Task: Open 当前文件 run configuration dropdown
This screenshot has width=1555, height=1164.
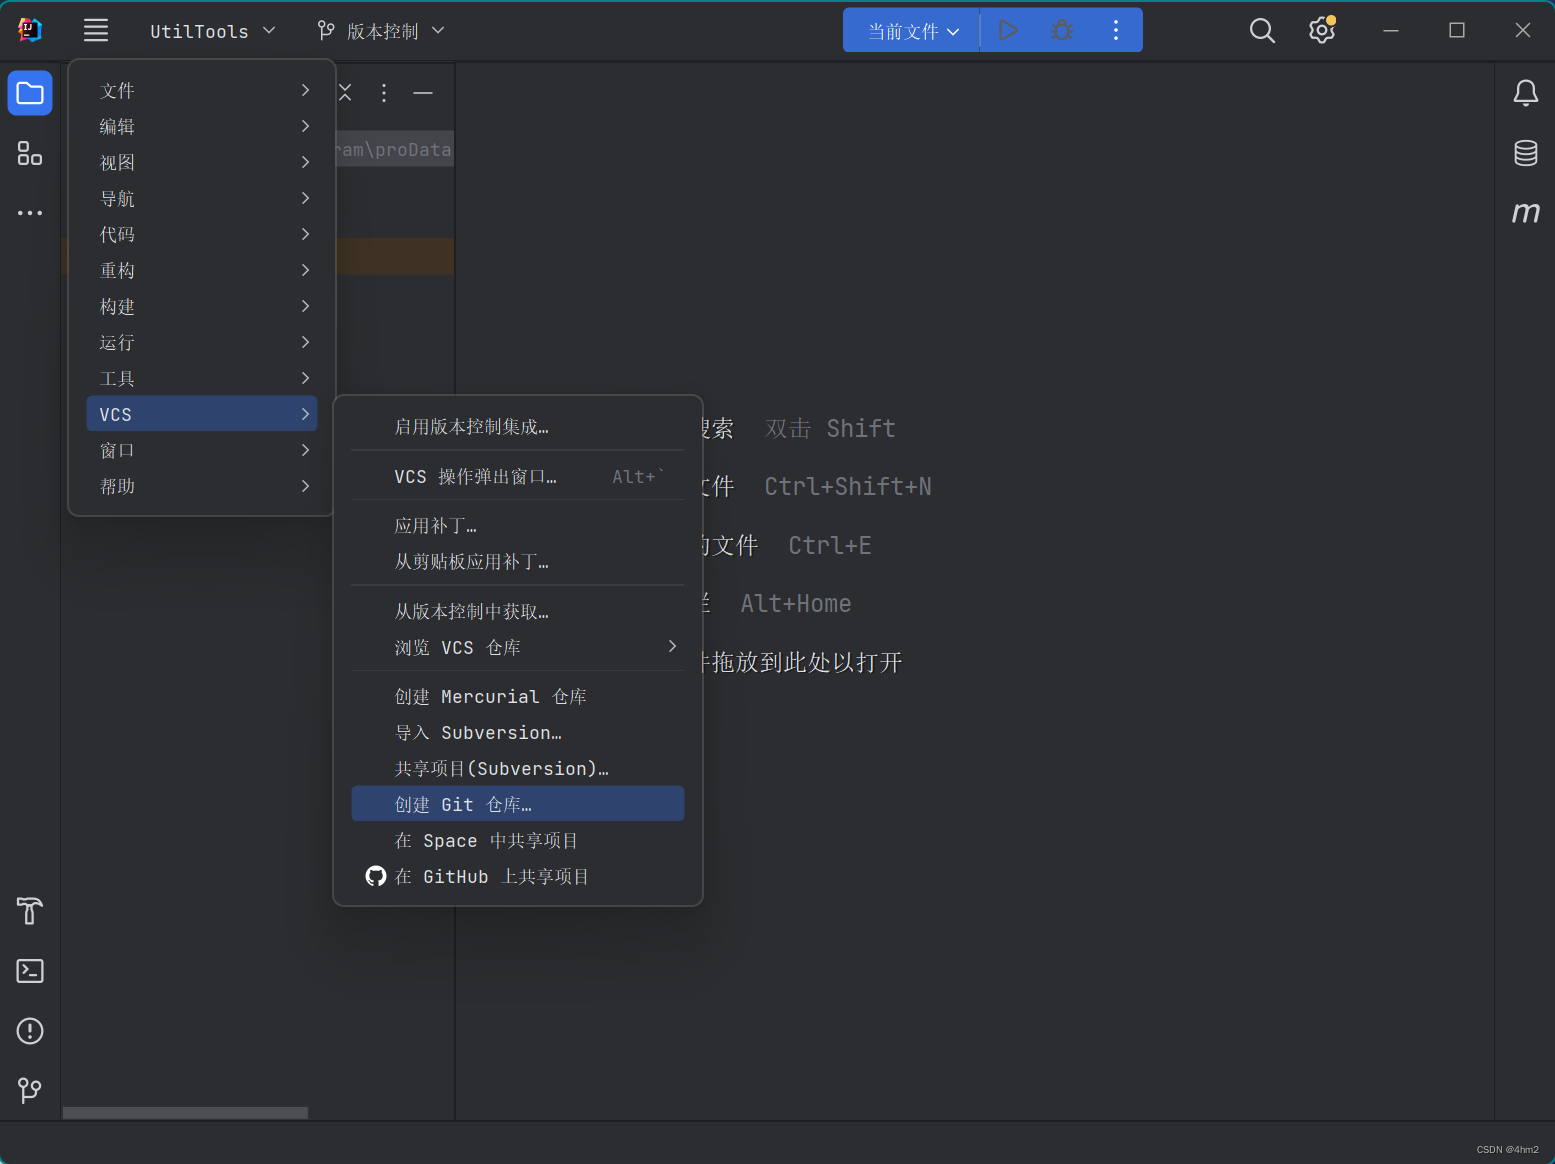Action: pyautogui.click(x=912, y=31)
